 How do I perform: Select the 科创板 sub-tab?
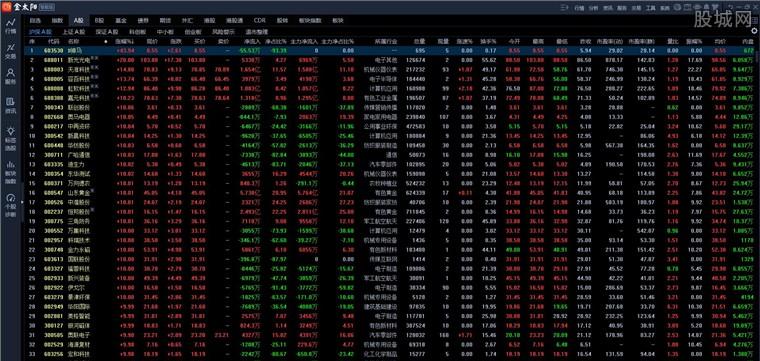pyautogui.click(x=137, y=31)
